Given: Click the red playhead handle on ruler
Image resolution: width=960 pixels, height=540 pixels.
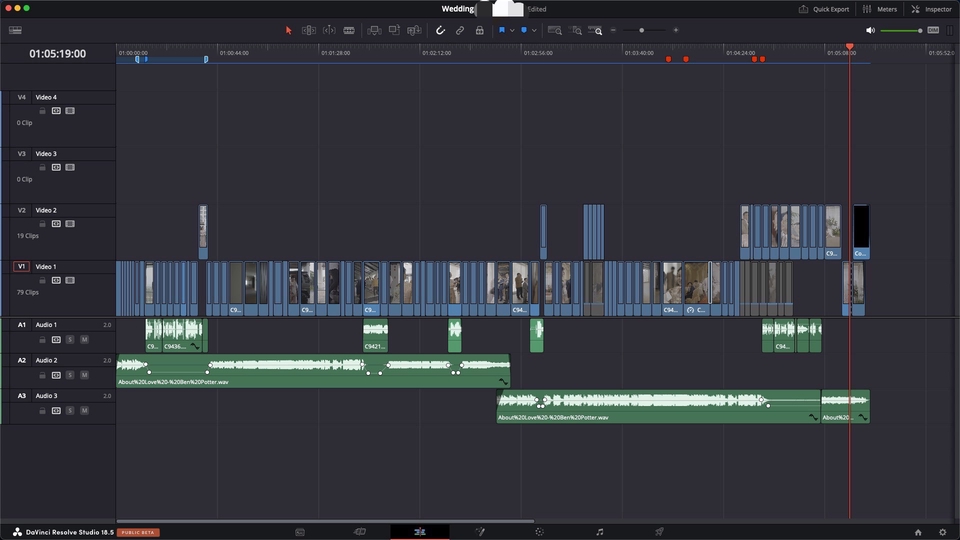Looking at the screenshot, I should [x=850, y=47].
